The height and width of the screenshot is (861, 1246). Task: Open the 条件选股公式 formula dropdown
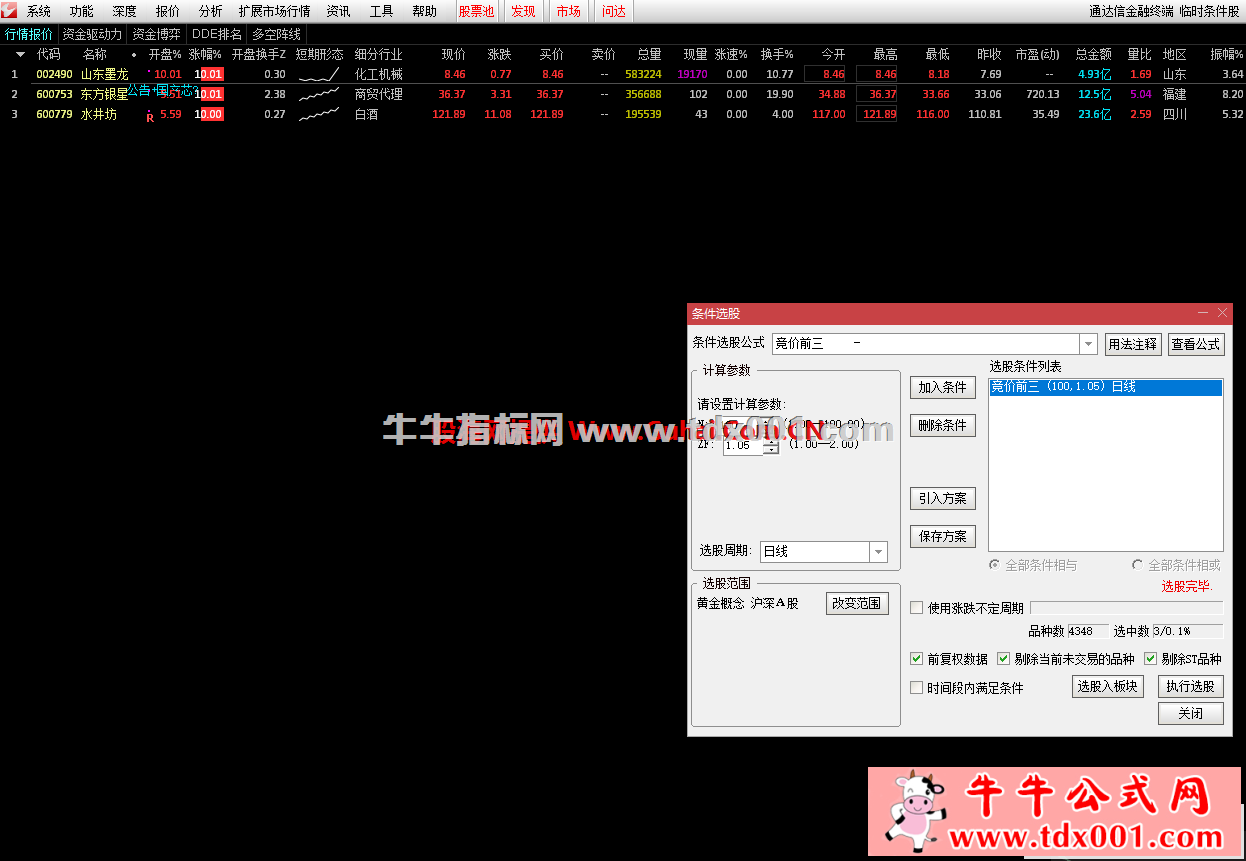click(1086, 343)
